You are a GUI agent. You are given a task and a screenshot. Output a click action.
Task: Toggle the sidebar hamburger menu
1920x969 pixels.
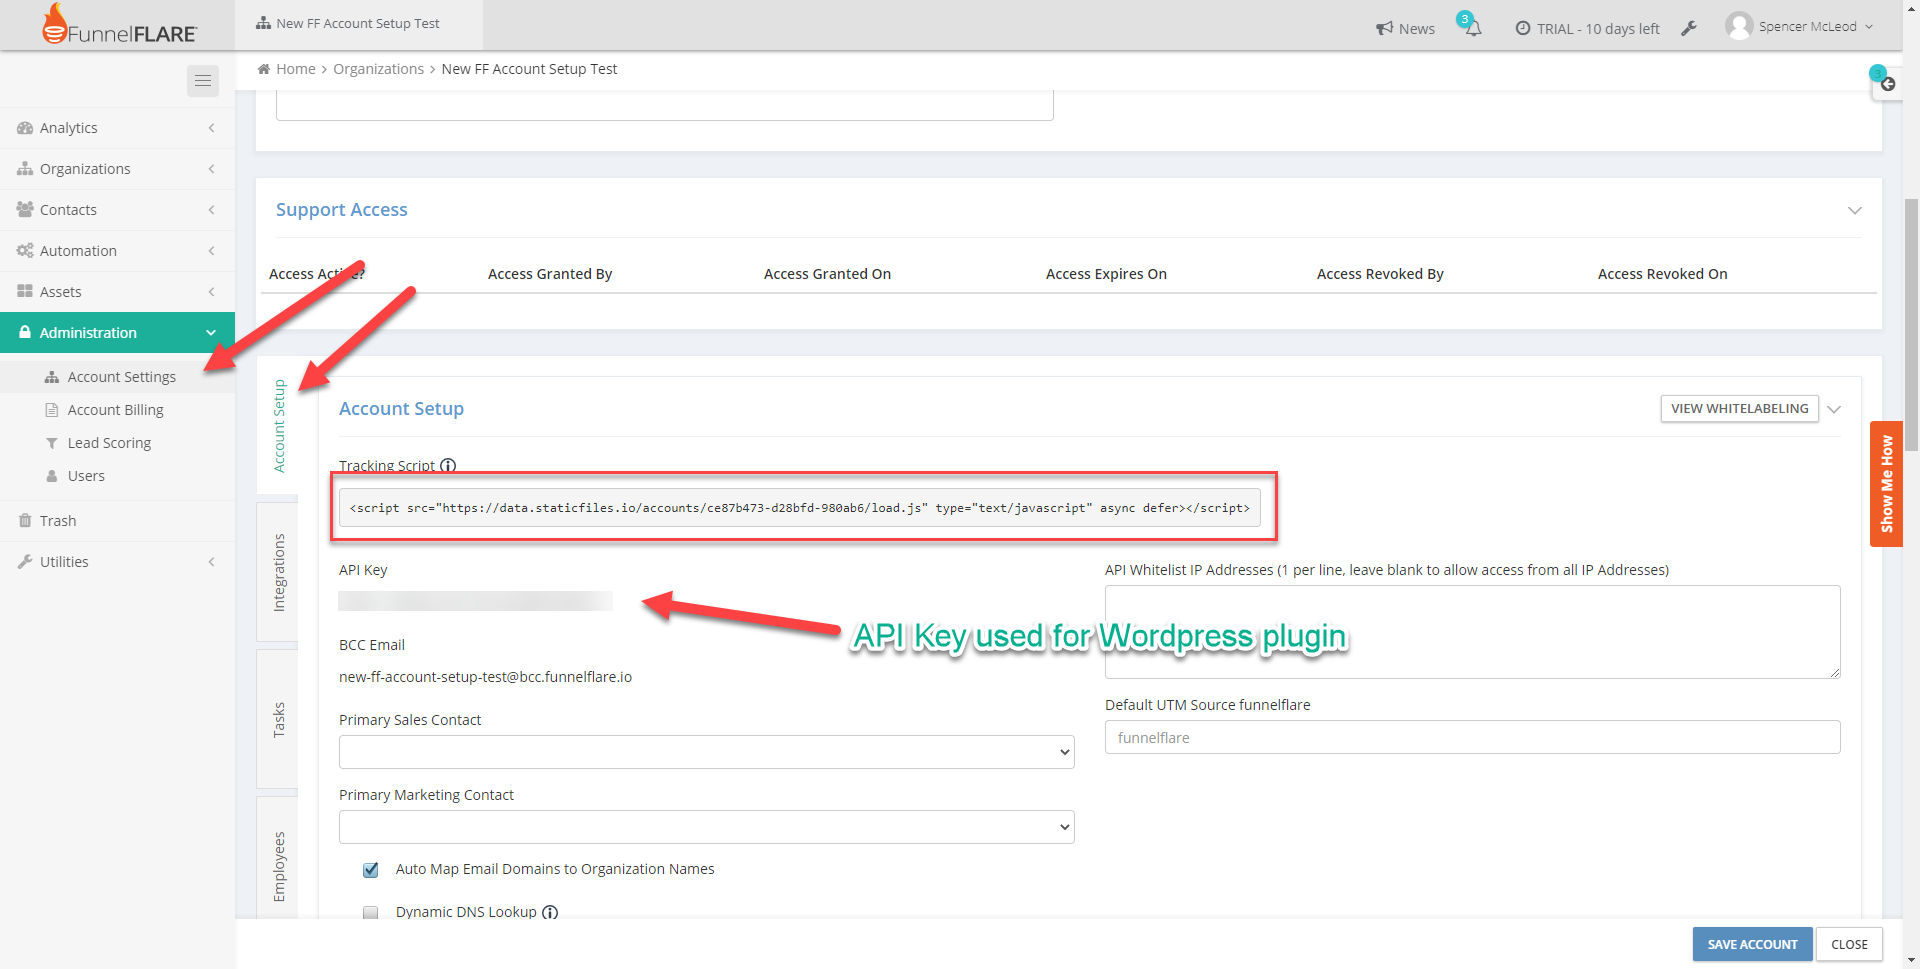(x=203, y=81)
